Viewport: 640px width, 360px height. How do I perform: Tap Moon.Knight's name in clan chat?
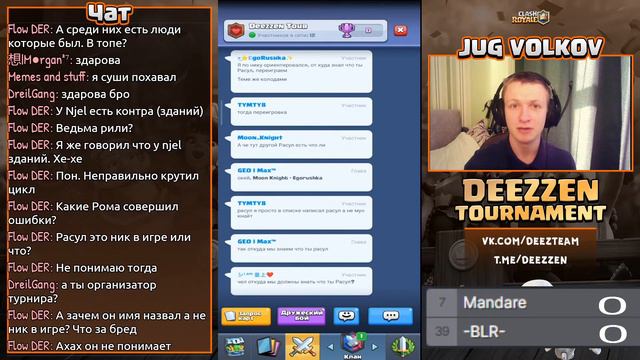point(260,138)
